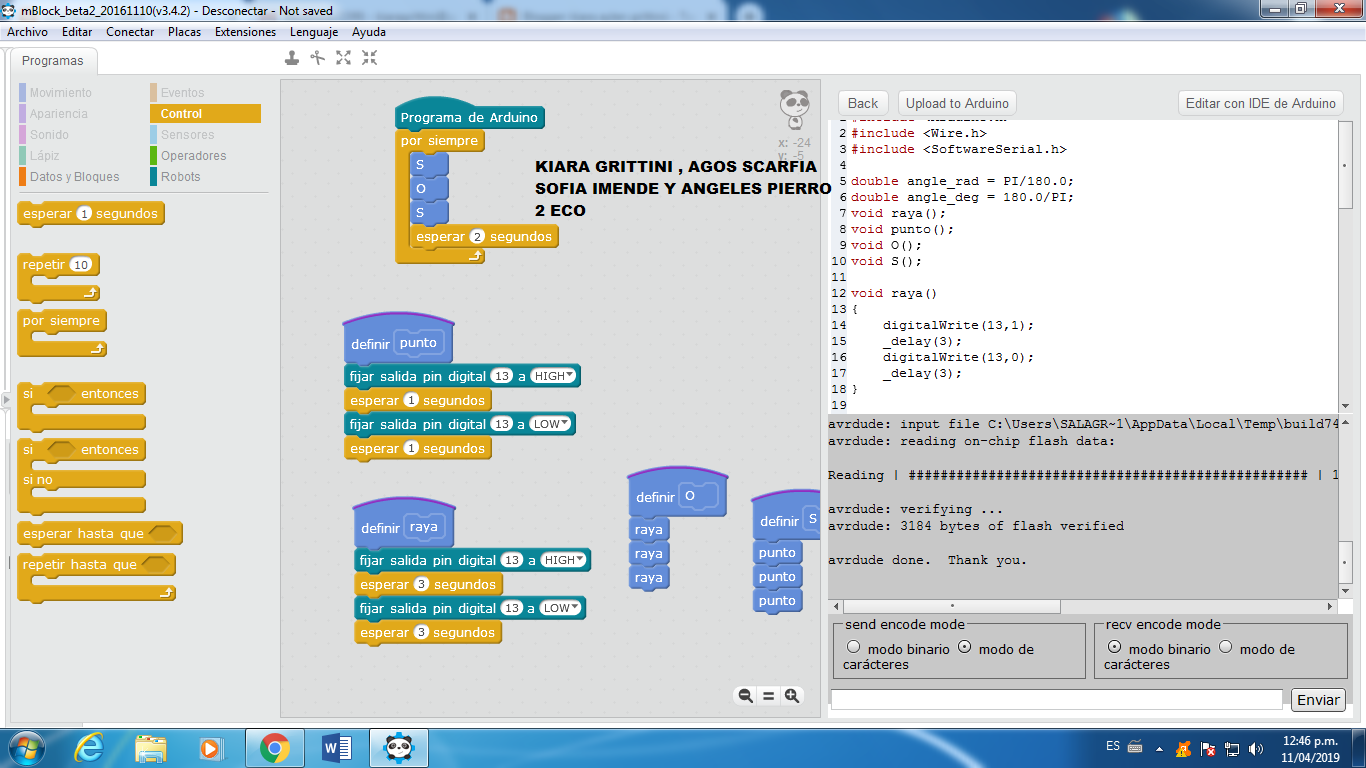The image size is (1366, 768).
Task: Switch to mBlock panda taskbar icon
Action: [x=399, y=748]
